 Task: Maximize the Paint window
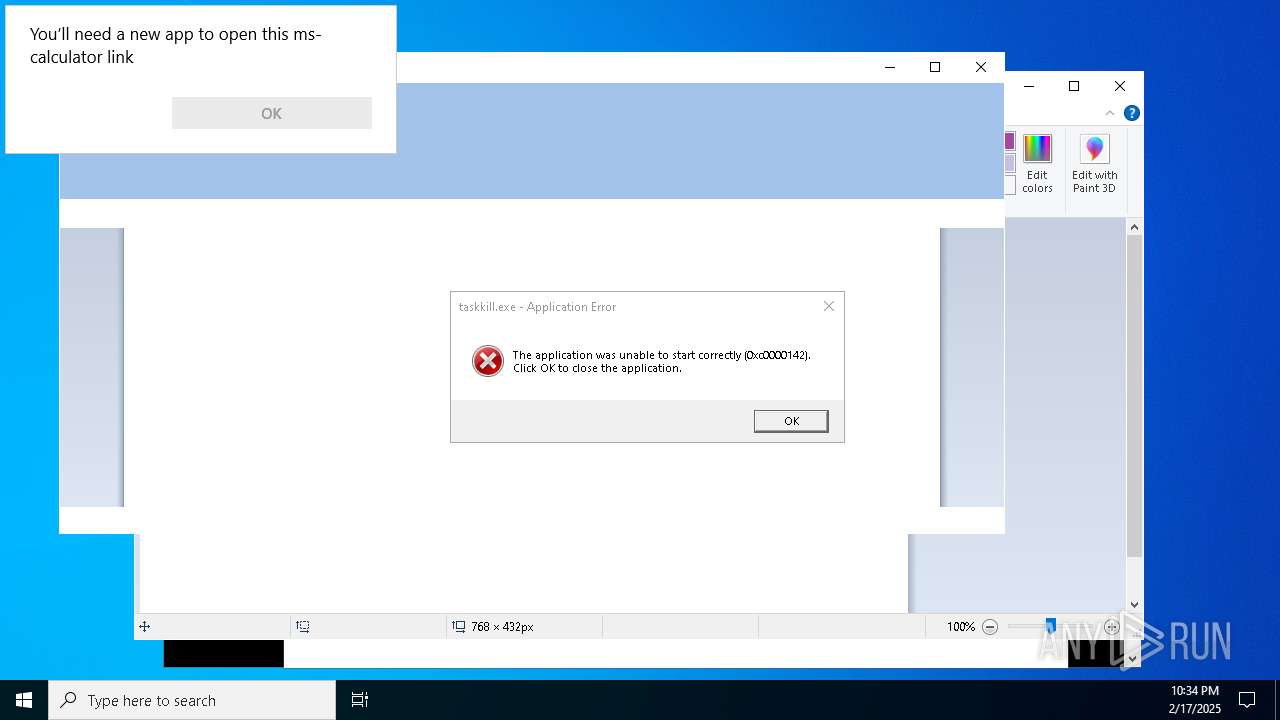[1074, 86]
